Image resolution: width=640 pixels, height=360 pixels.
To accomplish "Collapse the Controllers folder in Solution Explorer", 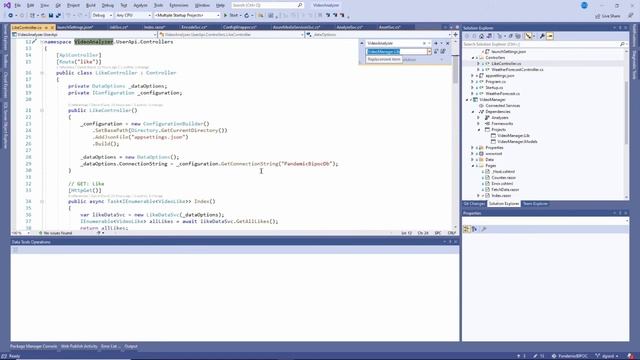I will pyautogui.click(x=473, y=58).
